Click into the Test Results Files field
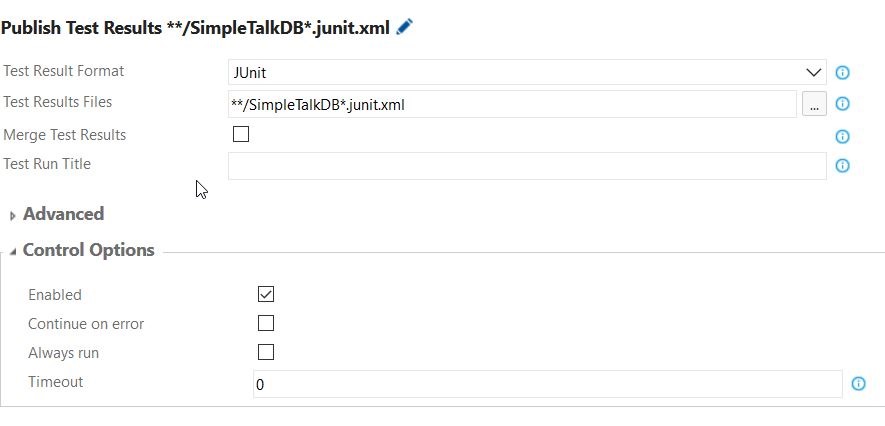This screenshot has height=426, width=885. pyautogui.click(x=511, y=104)
